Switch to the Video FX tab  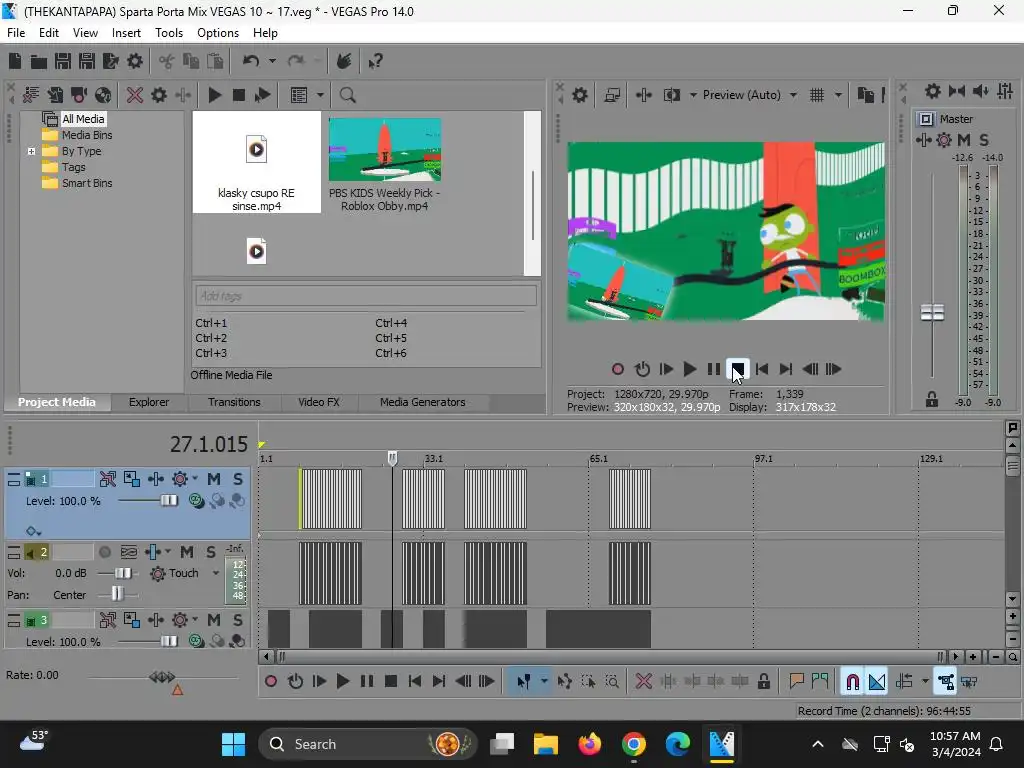(319, 402)
